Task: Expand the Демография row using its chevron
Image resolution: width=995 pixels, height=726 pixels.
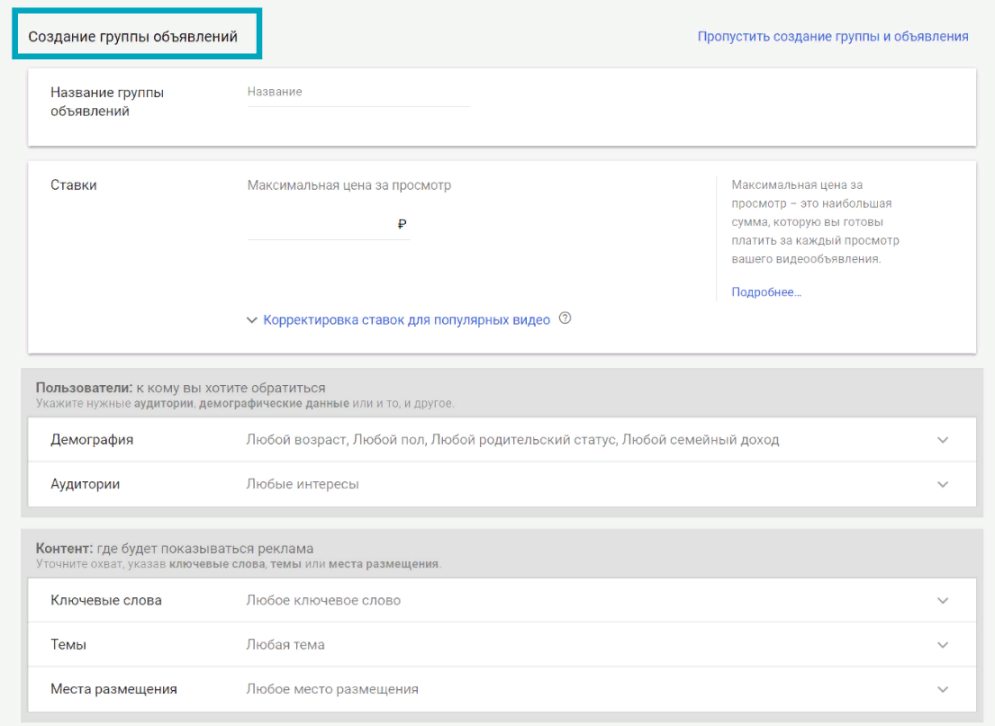Action: coord(942,440)
